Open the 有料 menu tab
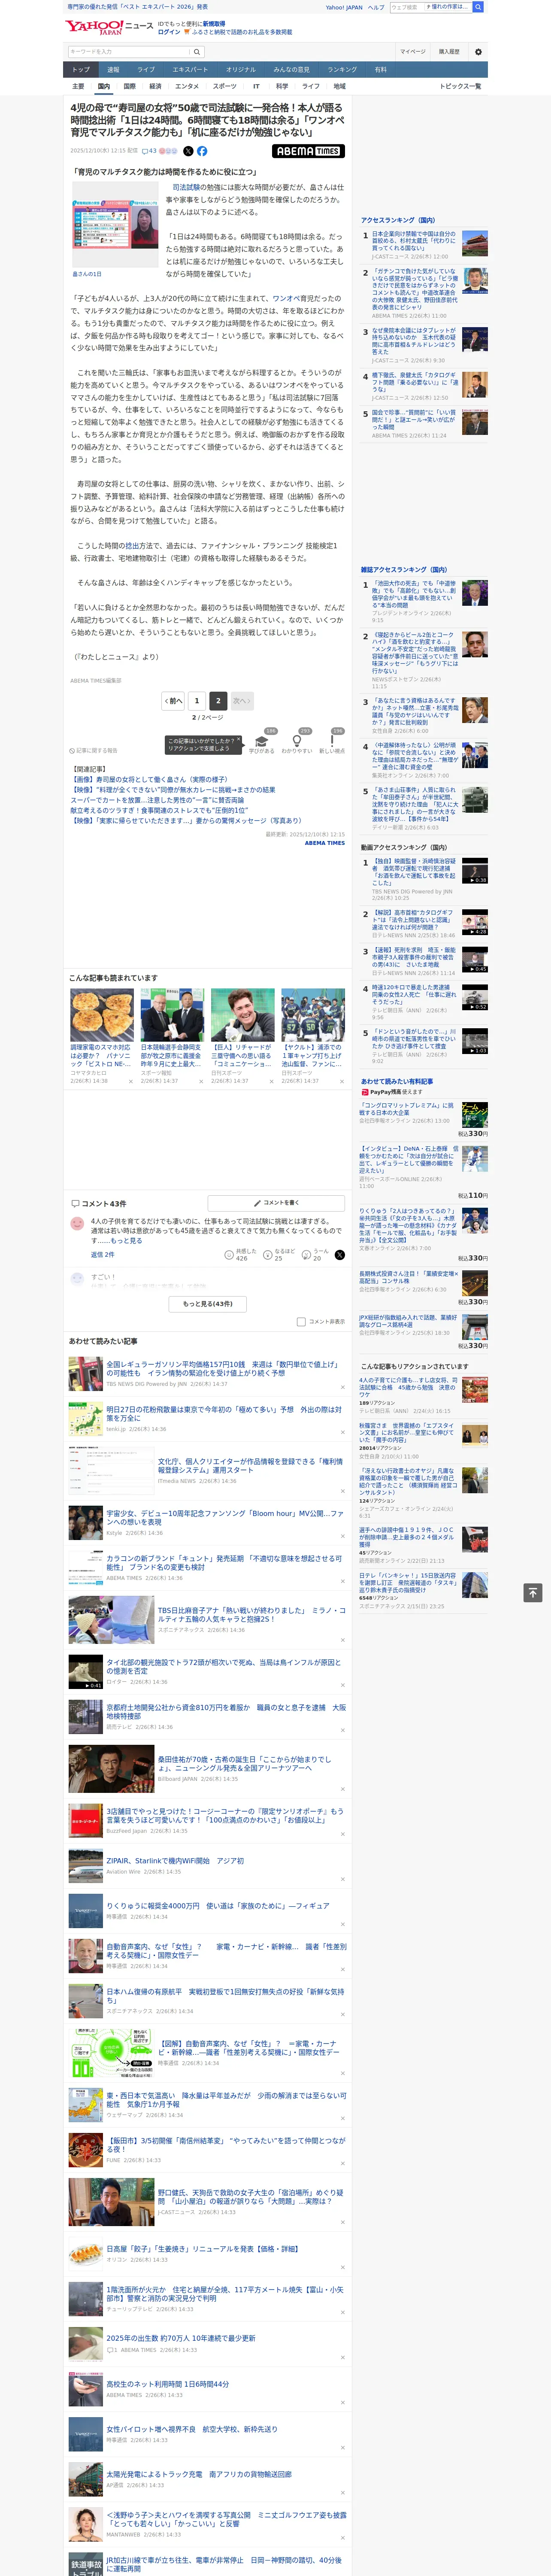 (380, 69)
